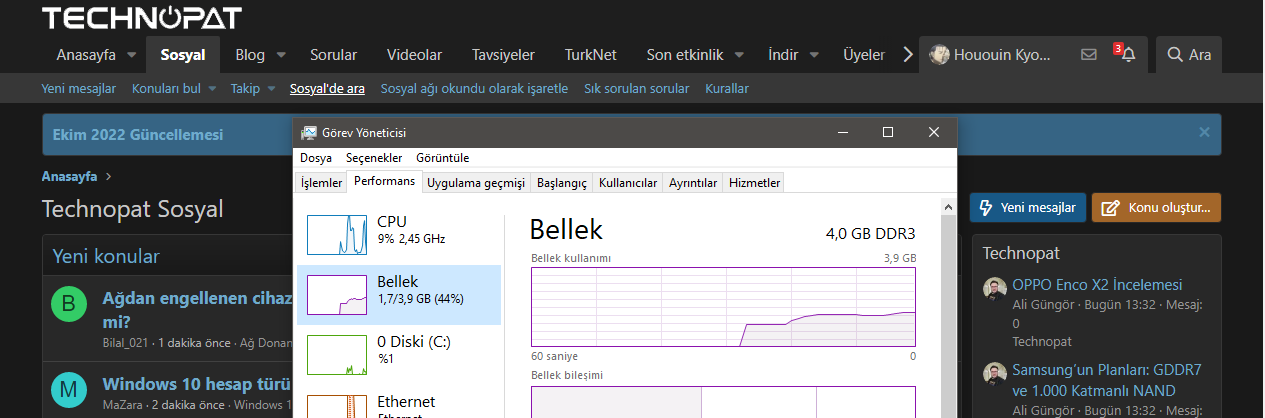Click the Yeni mesajlar sub-navigation link
The width and height of the screenshot is (1265, 418).
79,89
